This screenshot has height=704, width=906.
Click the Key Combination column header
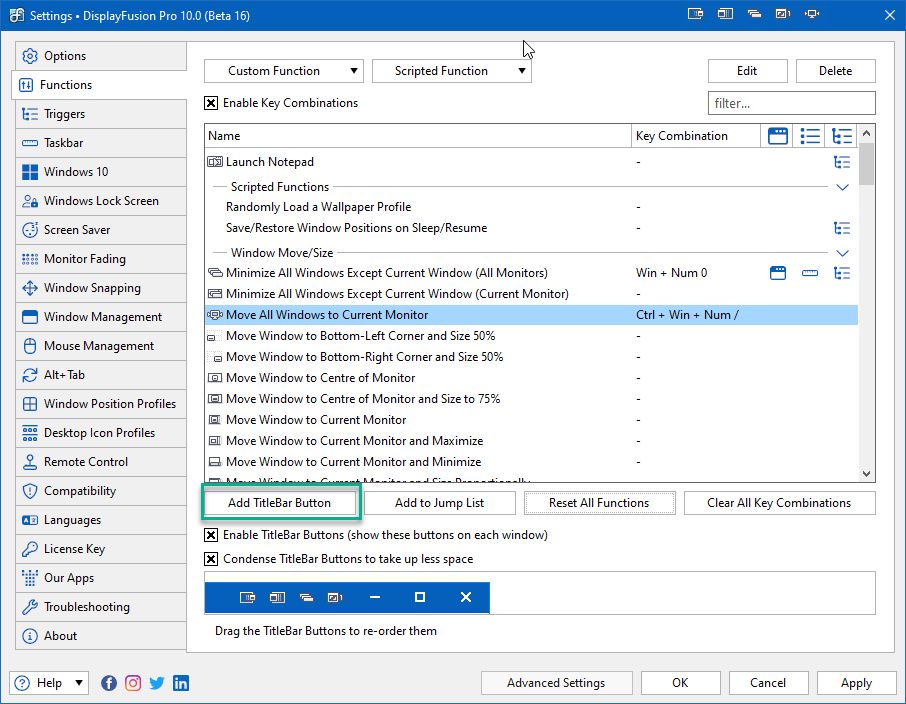coord(696,136)
